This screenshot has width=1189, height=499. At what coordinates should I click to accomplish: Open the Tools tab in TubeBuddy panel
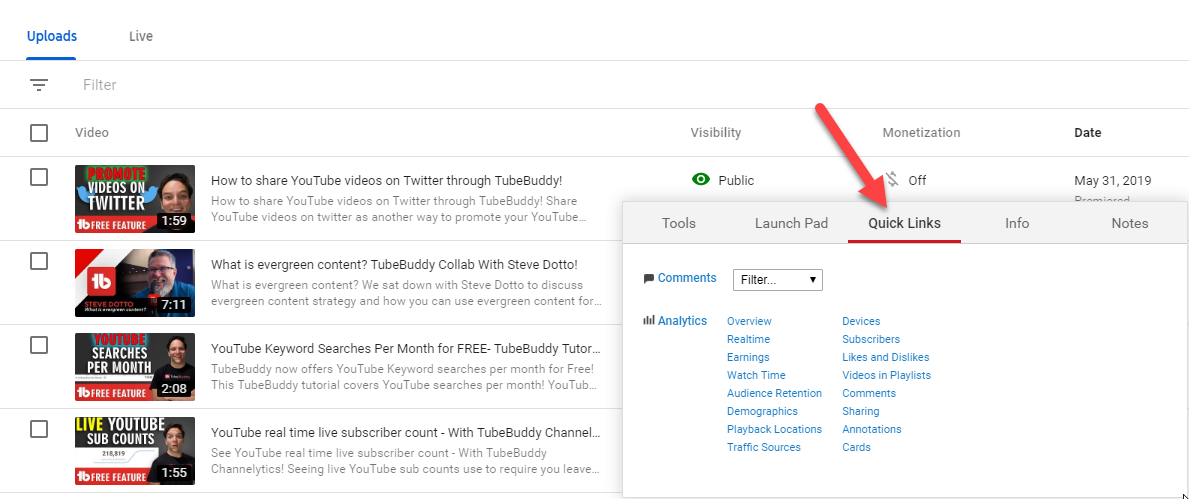(x=679, y=223)
